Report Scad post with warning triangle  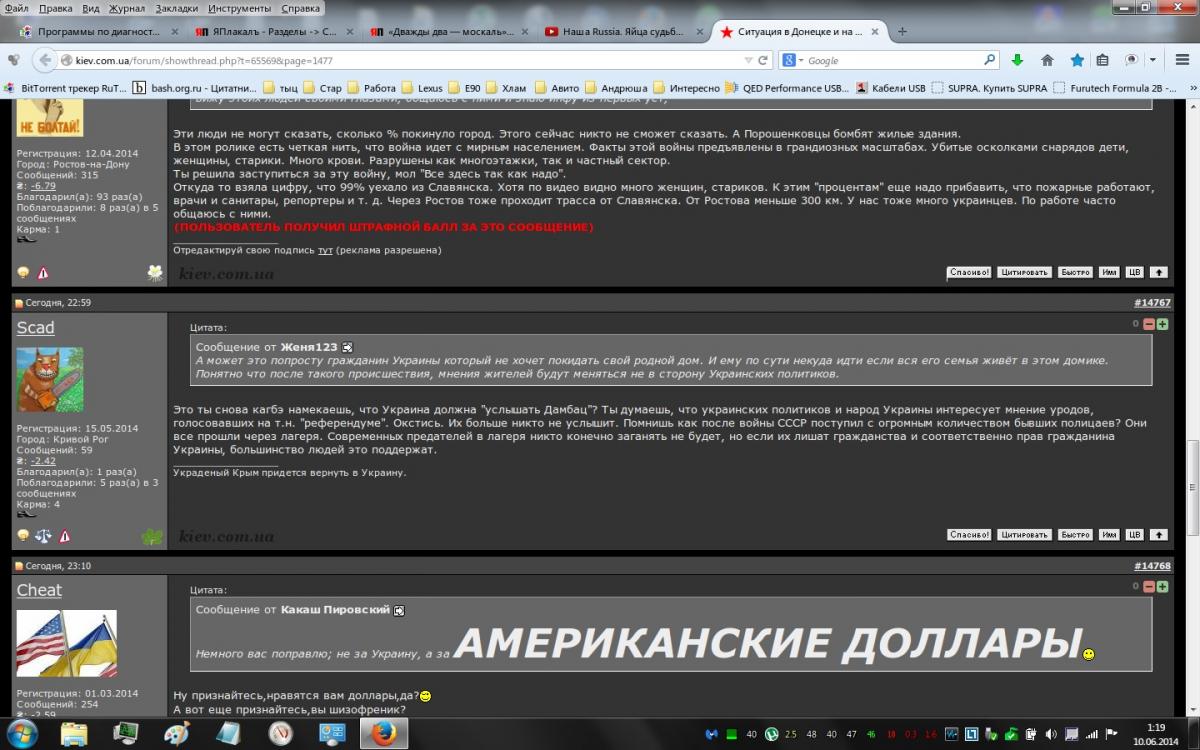(x=64, y=536)
